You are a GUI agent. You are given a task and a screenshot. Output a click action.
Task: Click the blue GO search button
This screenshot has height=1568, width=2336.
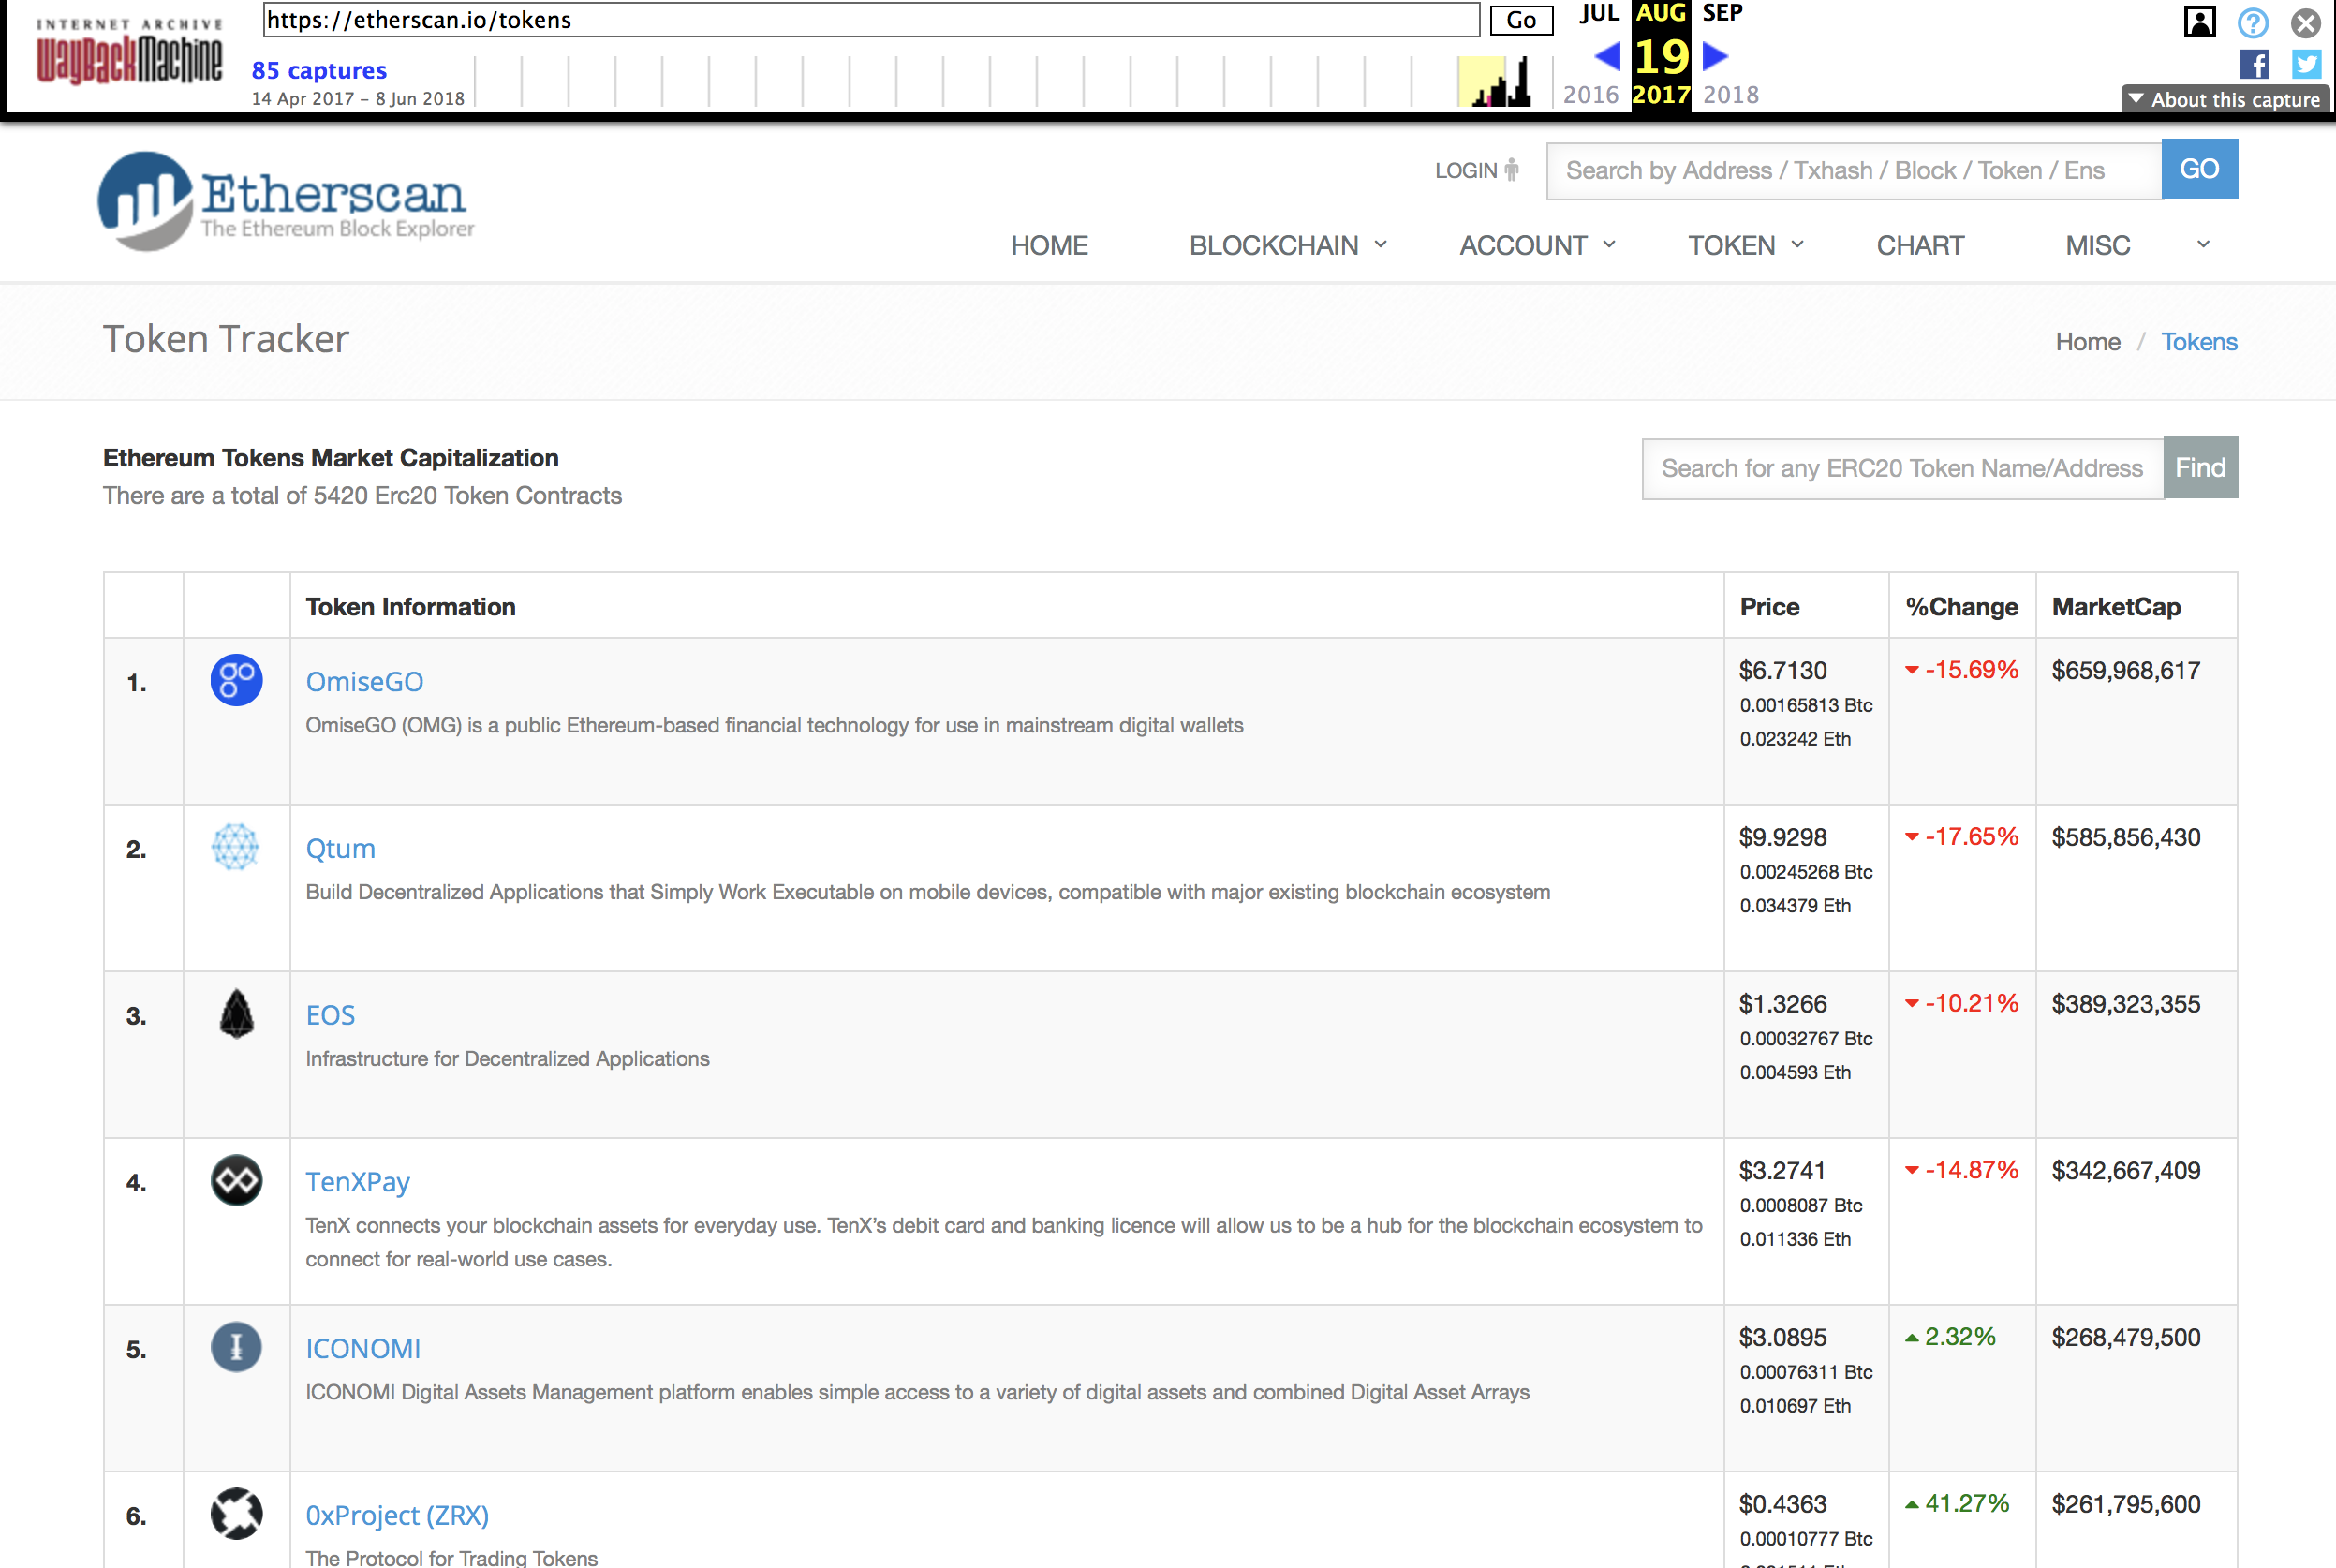pos(2199,169)
